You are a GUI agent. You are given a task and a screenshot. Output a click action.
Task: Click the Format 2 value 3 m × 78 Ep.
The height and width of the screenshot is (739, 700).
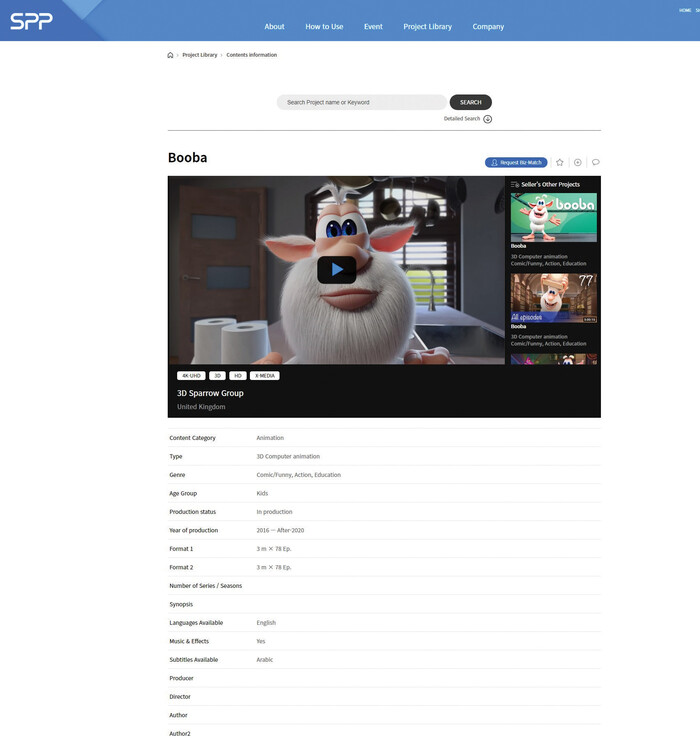coord(274,567)
